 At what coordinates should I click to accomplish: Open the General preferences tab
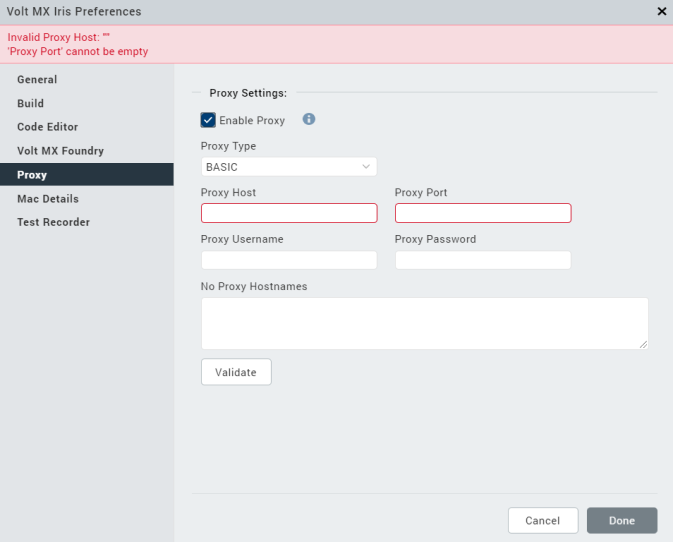[x=37, y=80]
